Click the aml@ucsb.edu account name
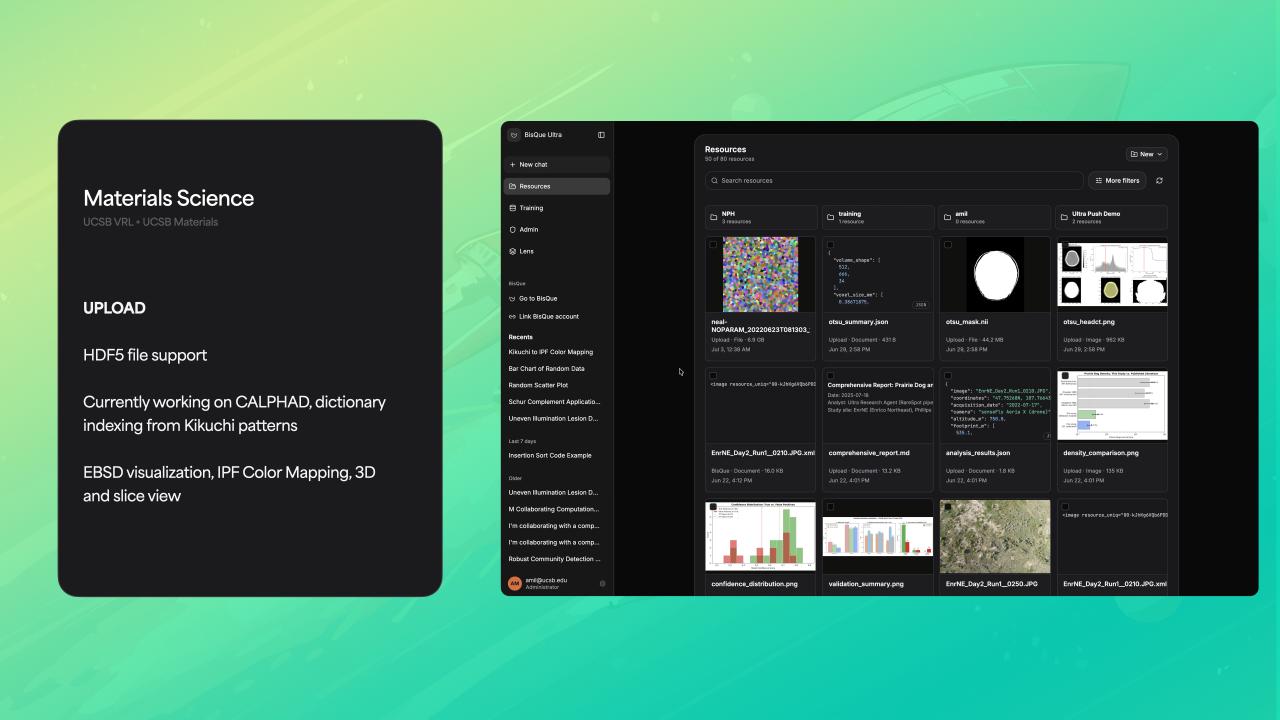This screenshot has width=1280, height=720. [x=546, y=580]
